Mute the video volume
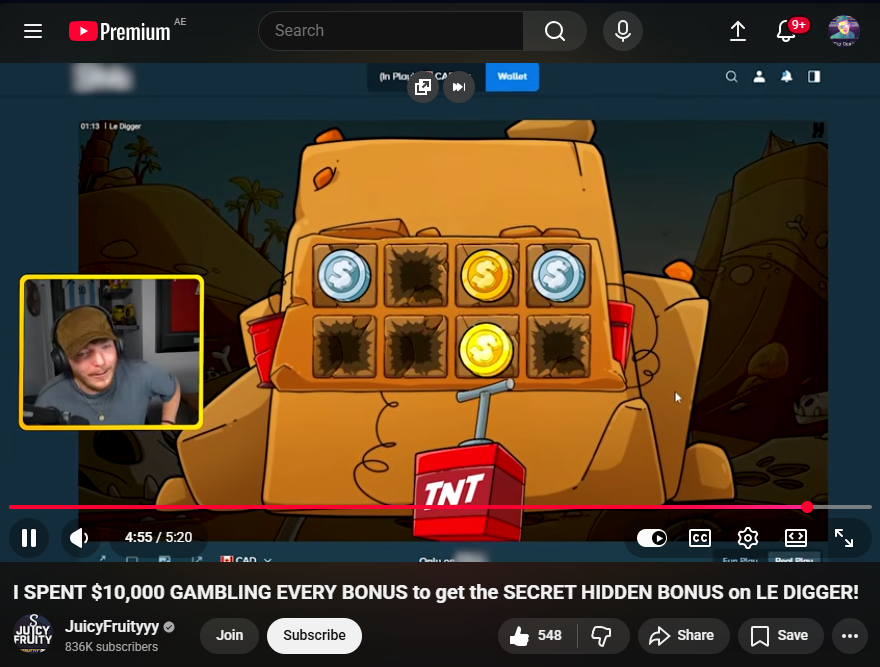This screenshot has height=667, width=880. (79, 538)
